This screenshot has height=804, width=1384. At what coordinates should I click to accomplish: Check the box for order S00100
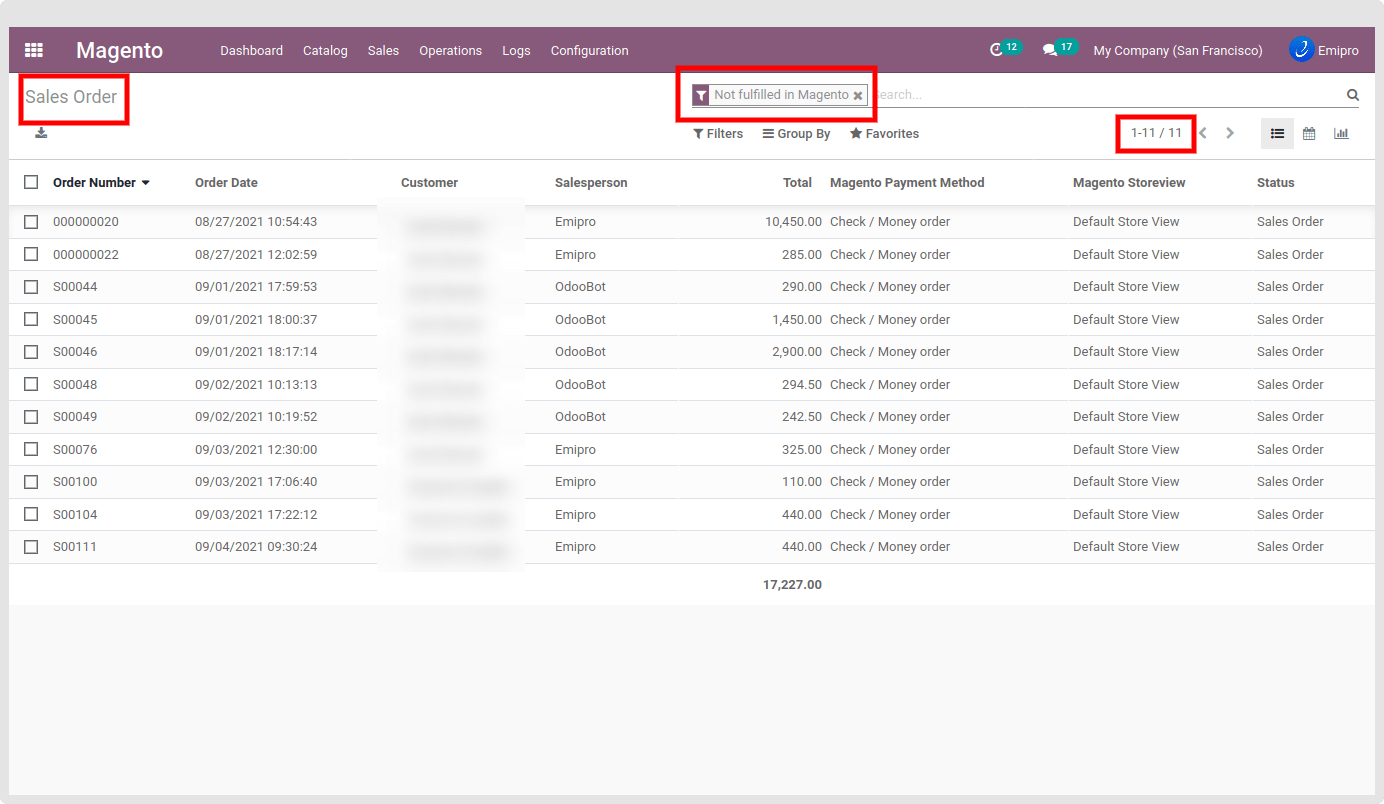tap(31, 482)
